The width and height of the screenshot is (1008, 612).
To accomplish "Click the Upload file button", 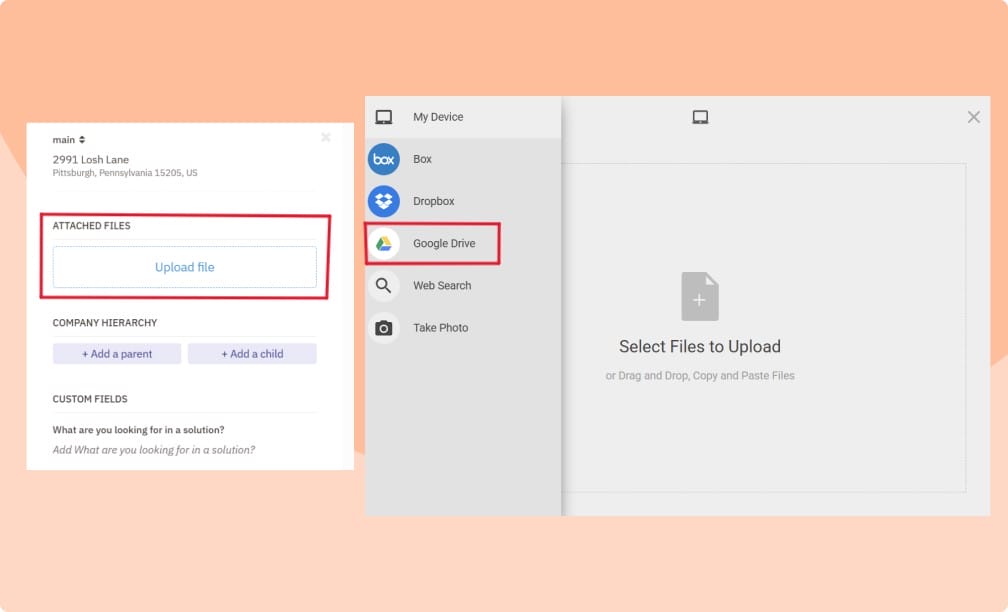I will point(184,267).
